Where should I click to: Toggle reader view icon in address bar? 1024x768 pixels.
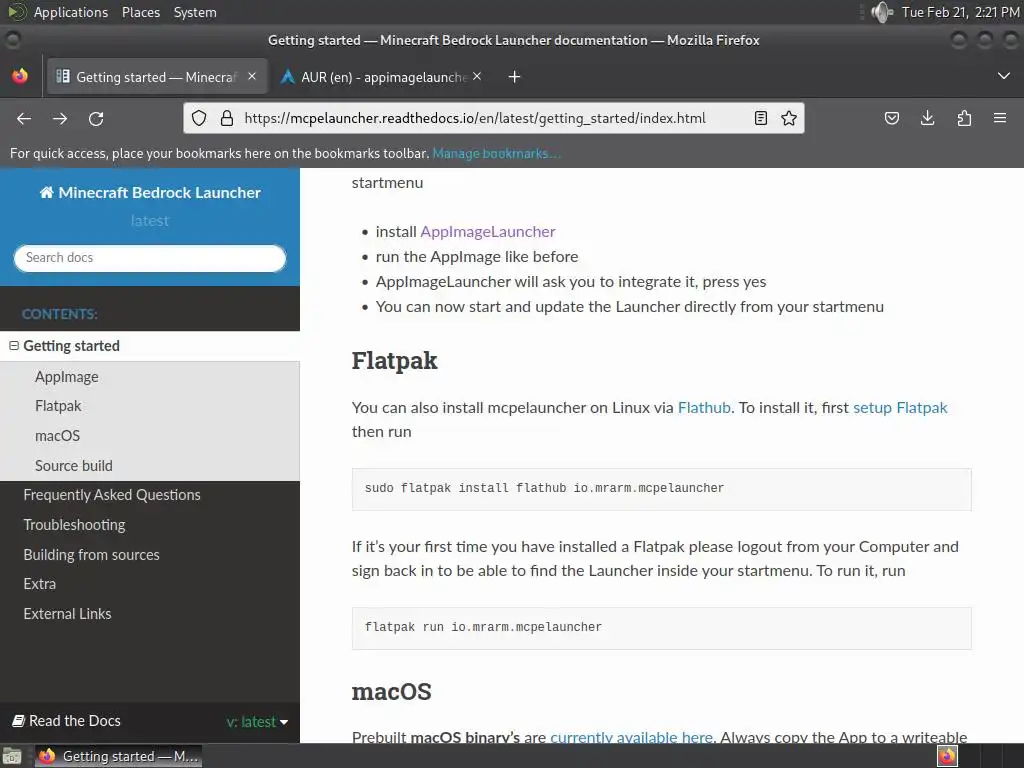point(761,118)
